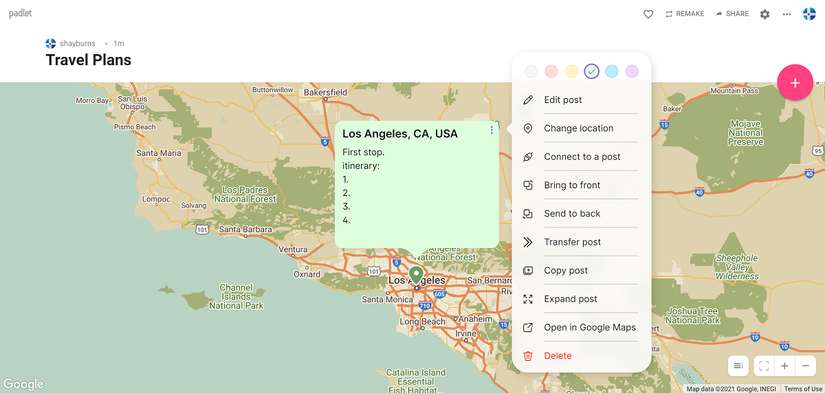Zoom out on the map

click(806, 366)
